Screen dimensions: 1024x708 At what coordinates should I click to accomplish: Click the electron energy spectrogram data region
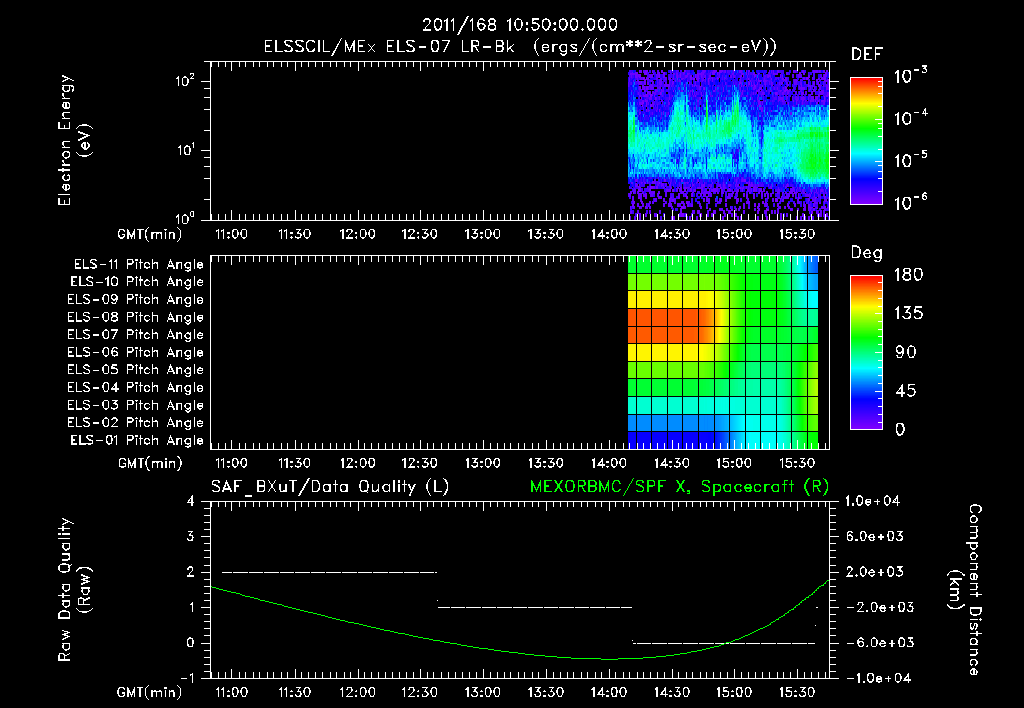pos(728,144)
